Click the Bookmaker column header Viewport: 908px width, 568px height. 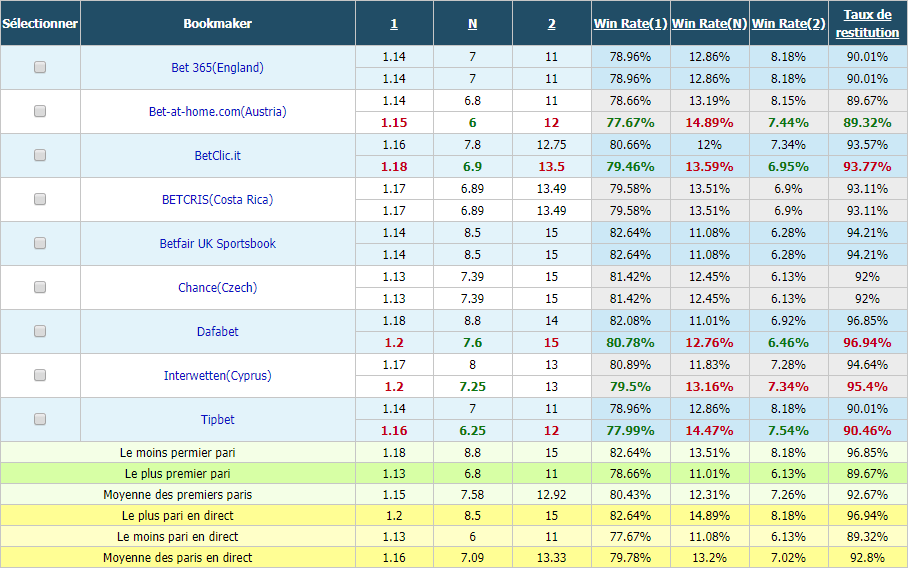click(217, 24)
